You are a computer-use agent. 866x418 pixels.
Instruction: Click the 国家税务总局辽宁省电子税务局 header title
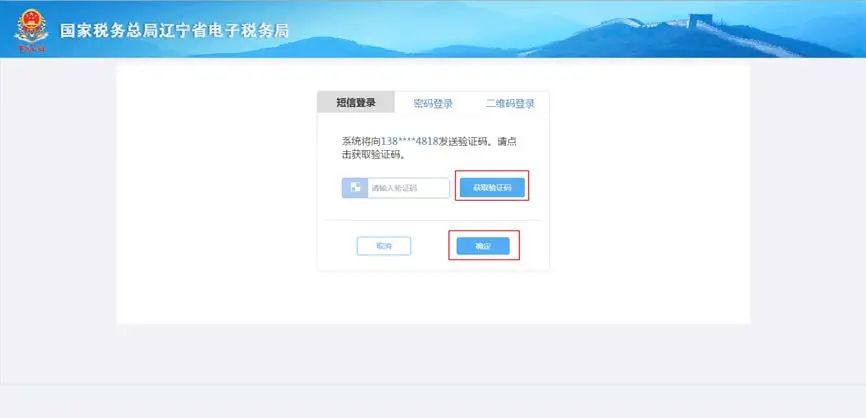point(174,30)
